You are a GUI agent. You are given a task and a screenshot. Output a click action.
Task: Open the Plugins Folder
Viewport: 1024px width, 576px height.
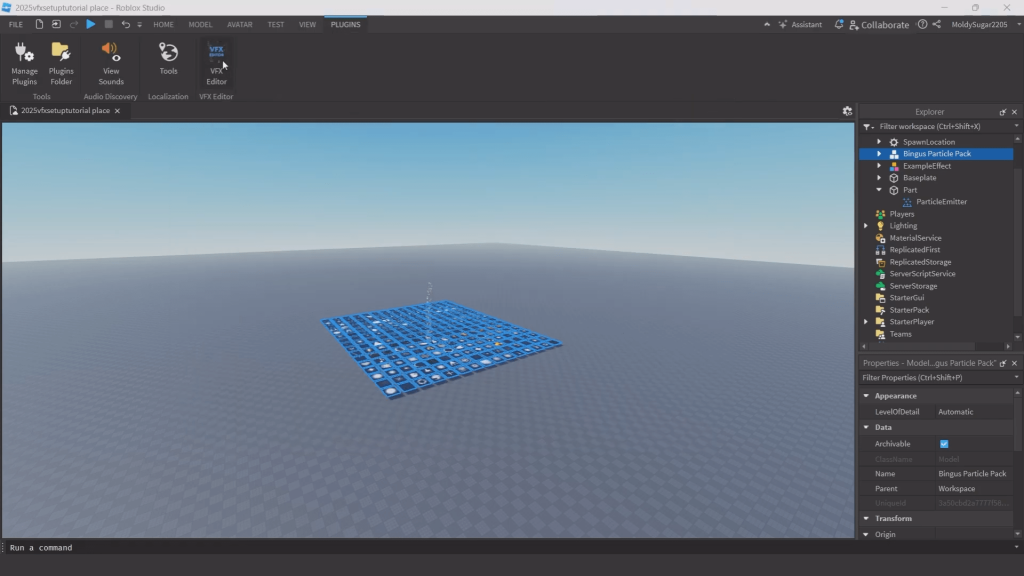(x=61, y=63)
